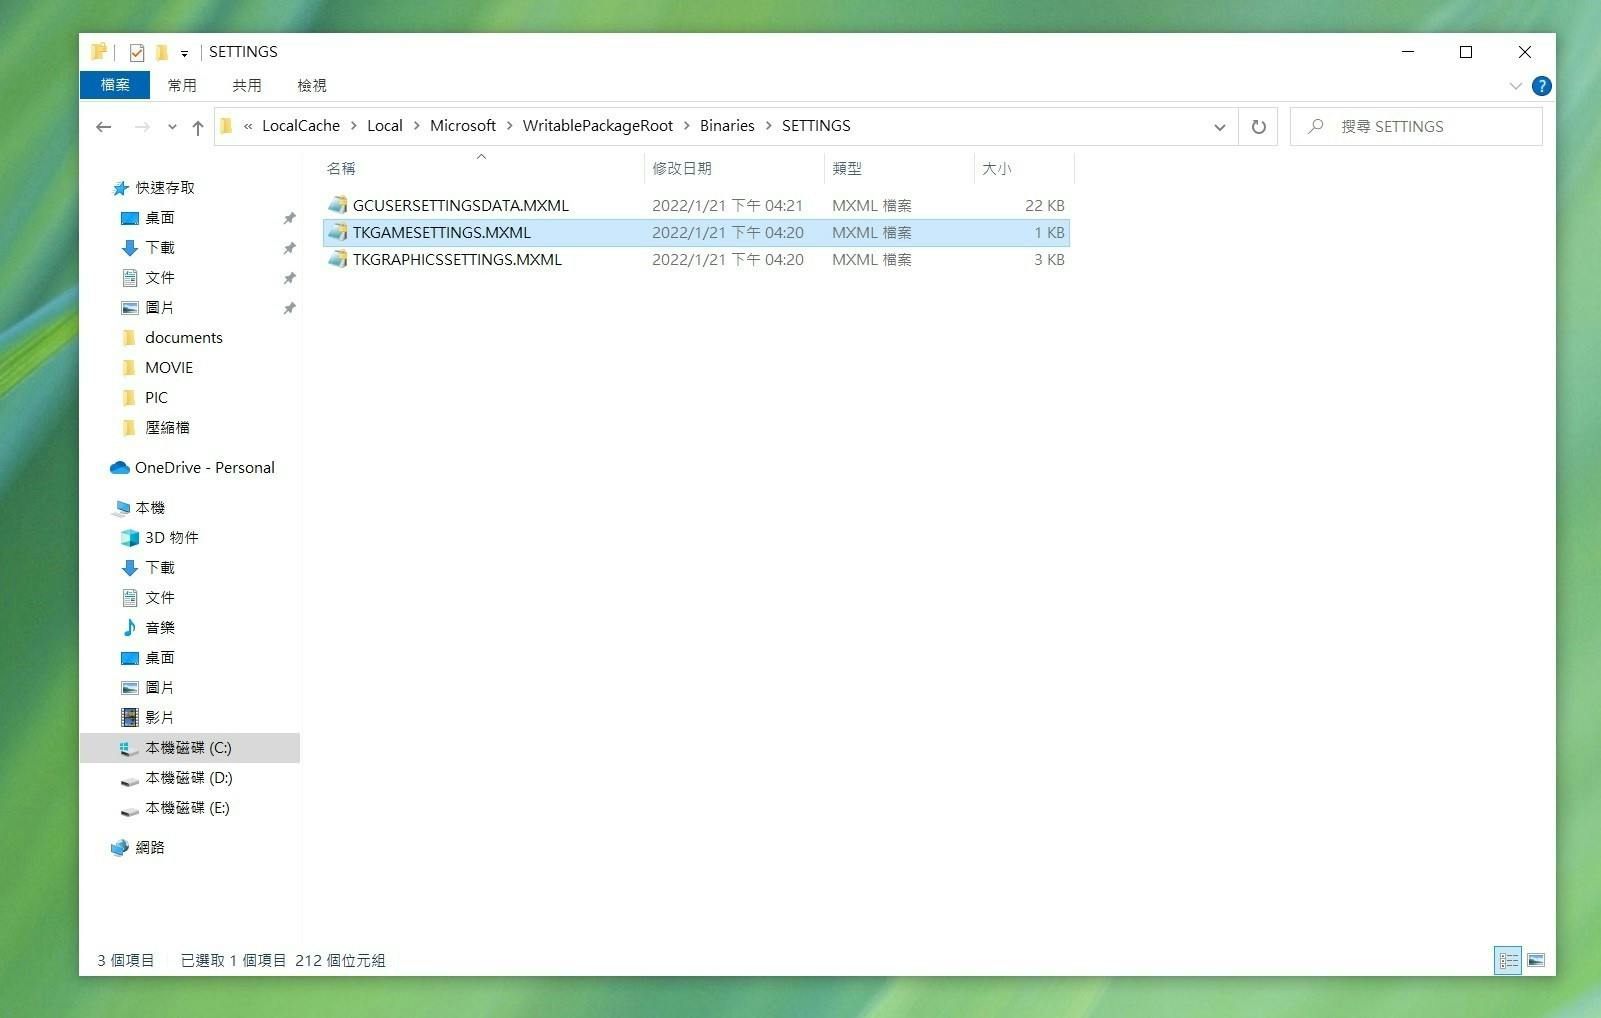The height and width of the screenshot is (1018, 1601).
Task: Switch to large icons view layout
Action: point(1536,960)
